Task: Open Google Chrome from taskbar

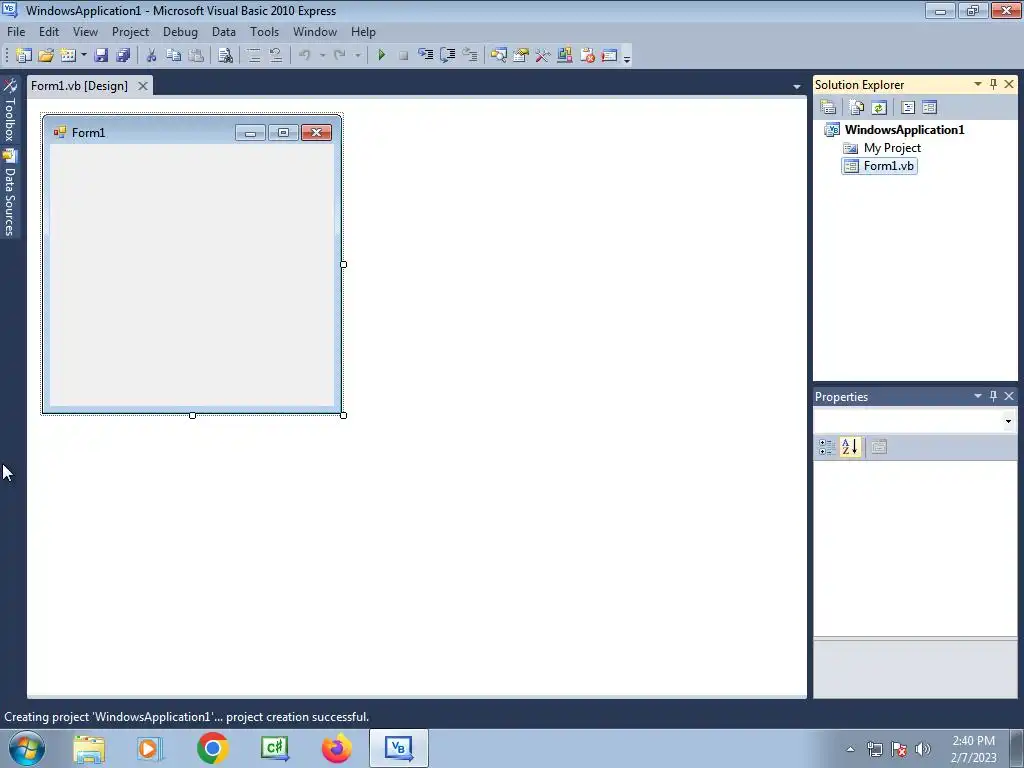Action: pyautogui.click(x=212, y=748)
